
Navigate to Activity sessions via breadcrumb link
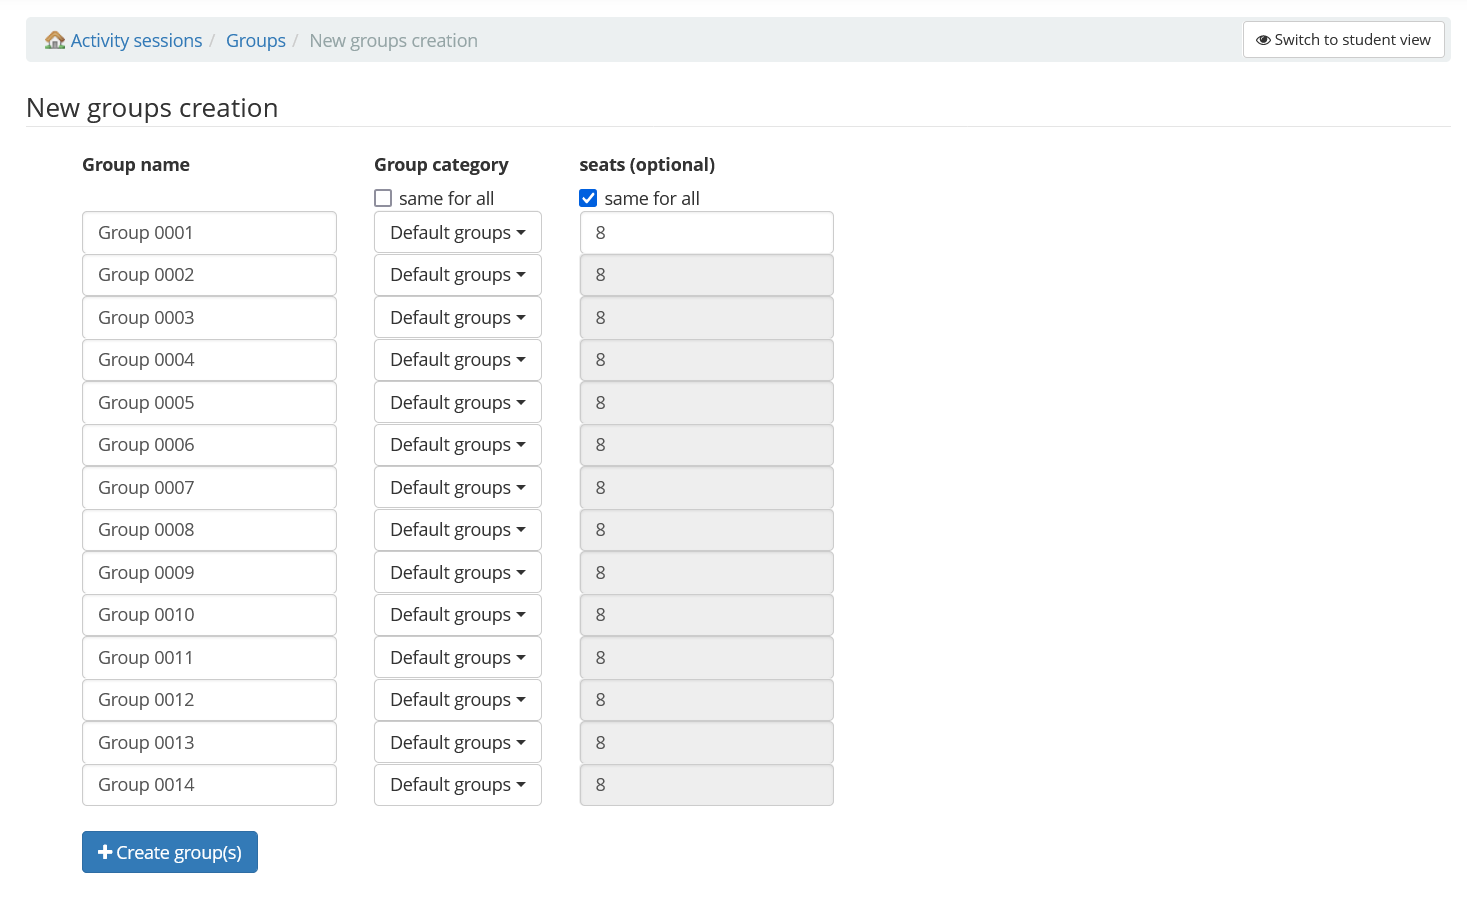(x=135, y=40)
